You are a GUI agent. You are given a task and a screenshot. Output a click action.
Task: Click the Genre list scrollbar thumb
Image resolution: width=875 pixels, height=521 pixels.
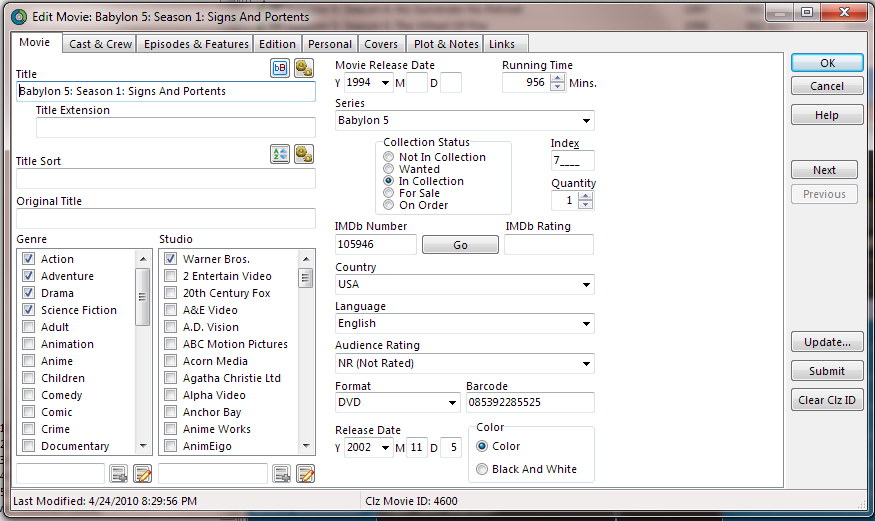coord(143,297)
